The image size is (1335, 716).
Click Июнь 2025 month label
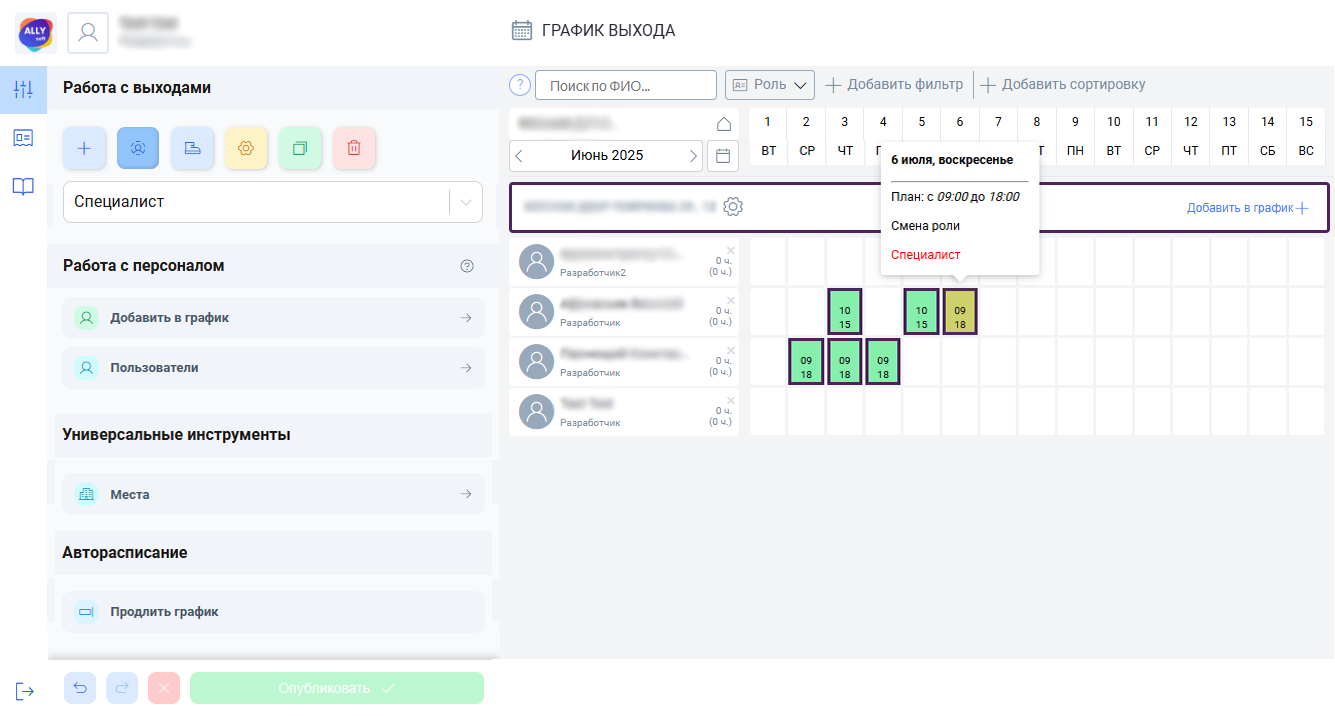[607, 156]
